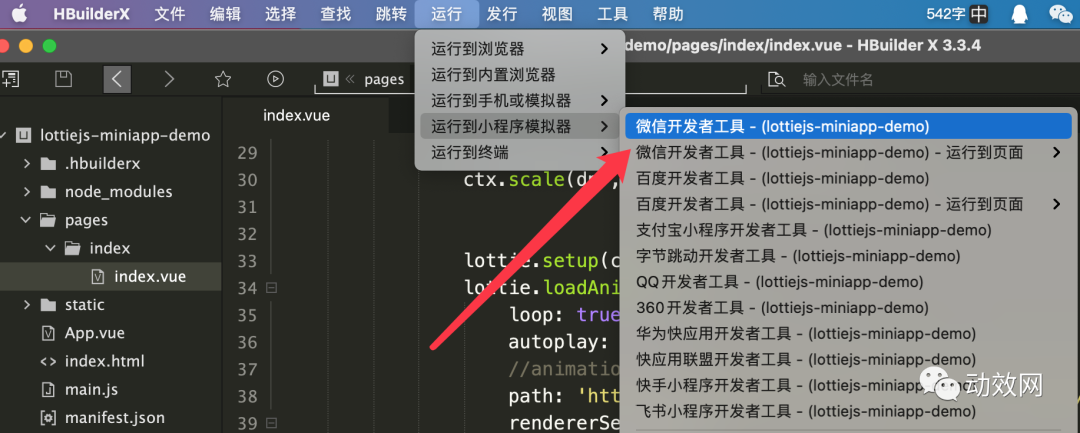The height and width of the screenshot is (433, 1080).
Task: Go forward with the right arrow button
Action: [x=169, y=79]
